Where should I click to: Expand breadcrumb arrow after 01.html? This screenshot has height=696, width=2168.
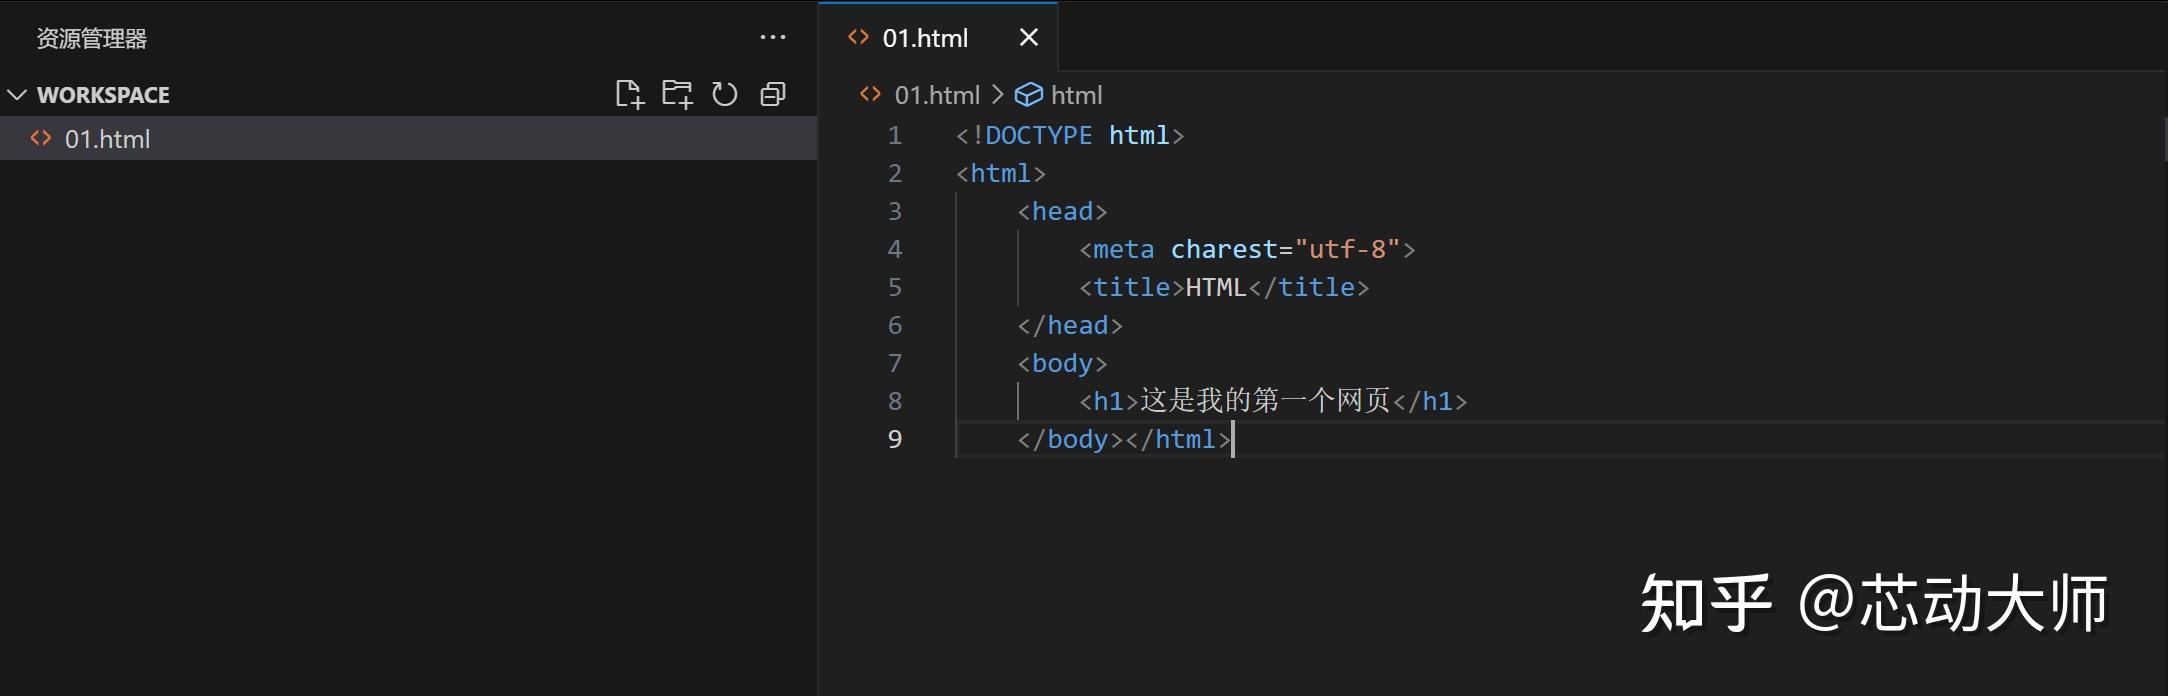coord(997,94)
